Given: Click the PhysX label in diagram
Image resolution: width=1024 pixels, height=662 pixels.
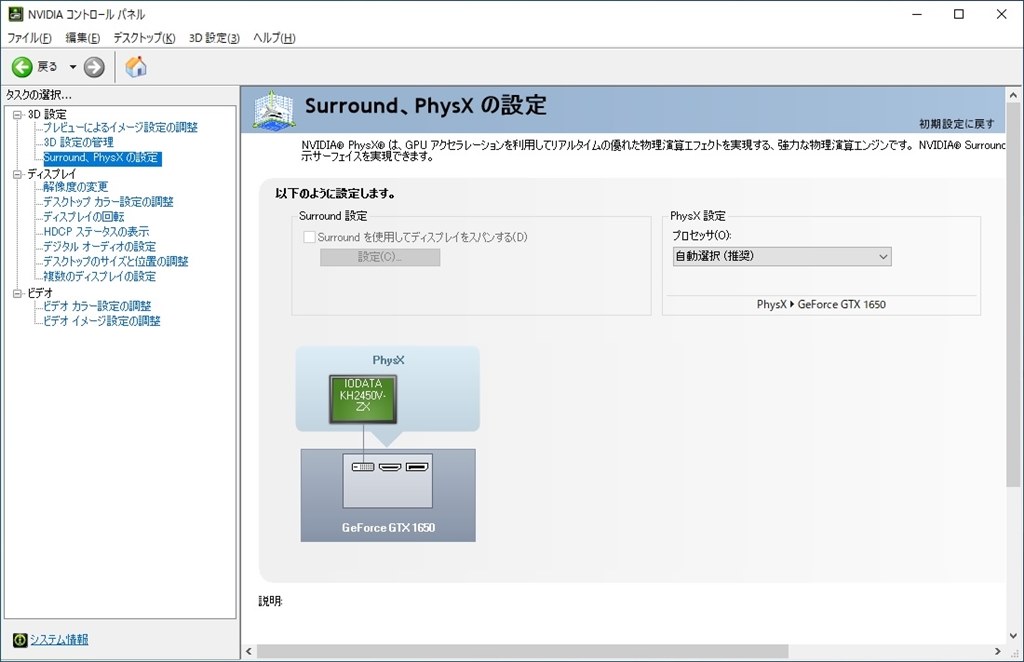Looking at the screenshot, I should [x=389, y=360].
